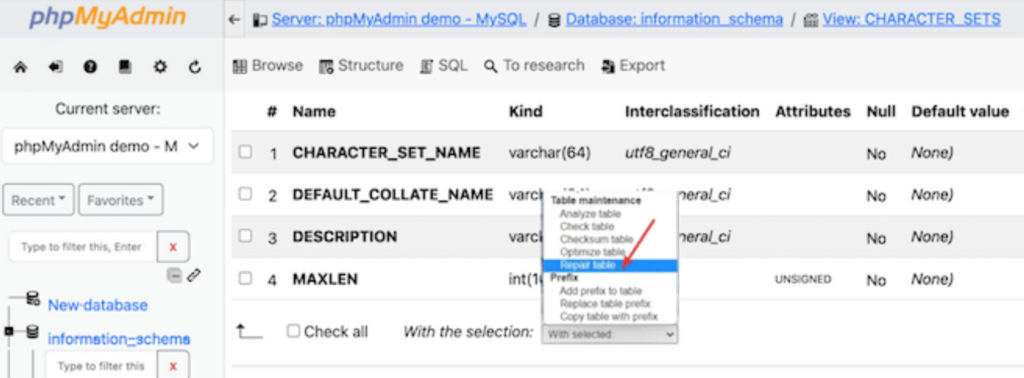Open settings with the gear icon
Screen dimensions: 1024x378
[x=159, y=67]
